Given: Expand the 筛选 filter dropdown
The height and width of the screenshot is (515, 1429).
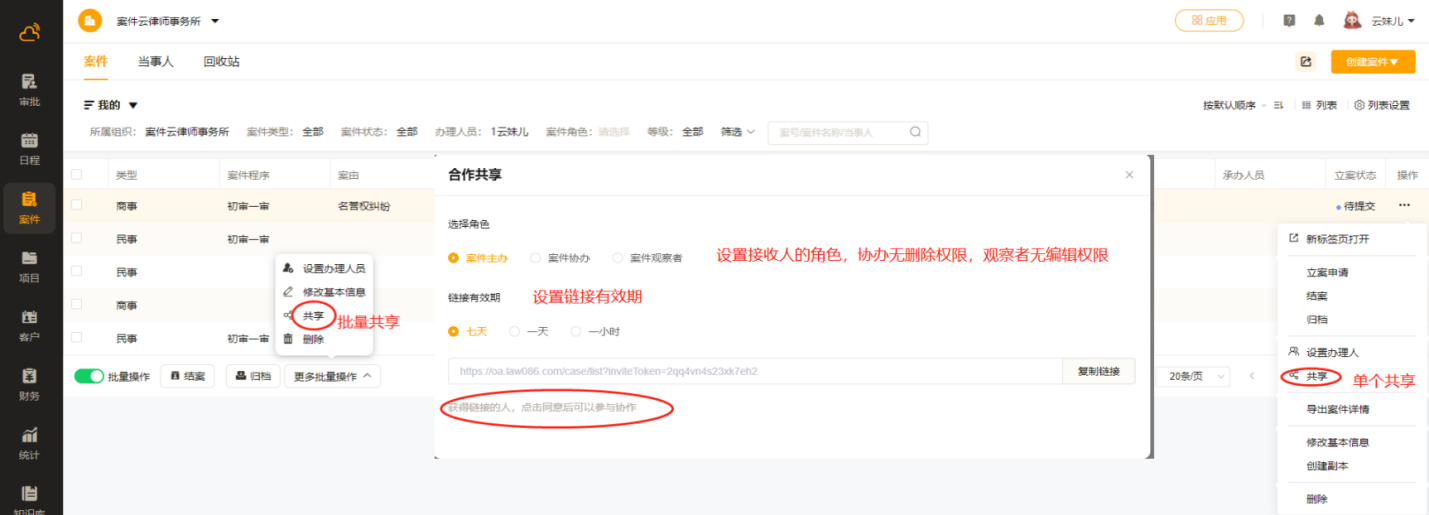Looking at the screenshot, I should 738,132.
